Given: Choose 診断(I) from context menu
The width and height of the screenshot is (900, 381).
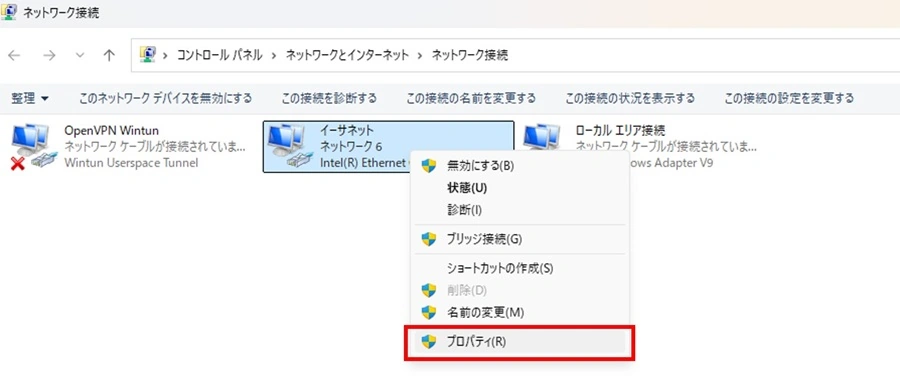Looking at the screenshot, I should coord(520,210).
